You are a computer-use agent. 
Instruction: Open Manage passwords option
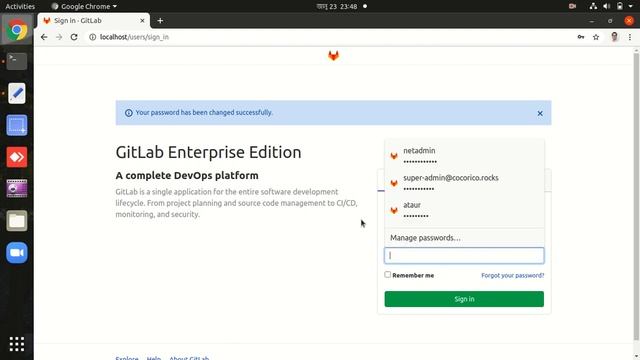(464, 238)
